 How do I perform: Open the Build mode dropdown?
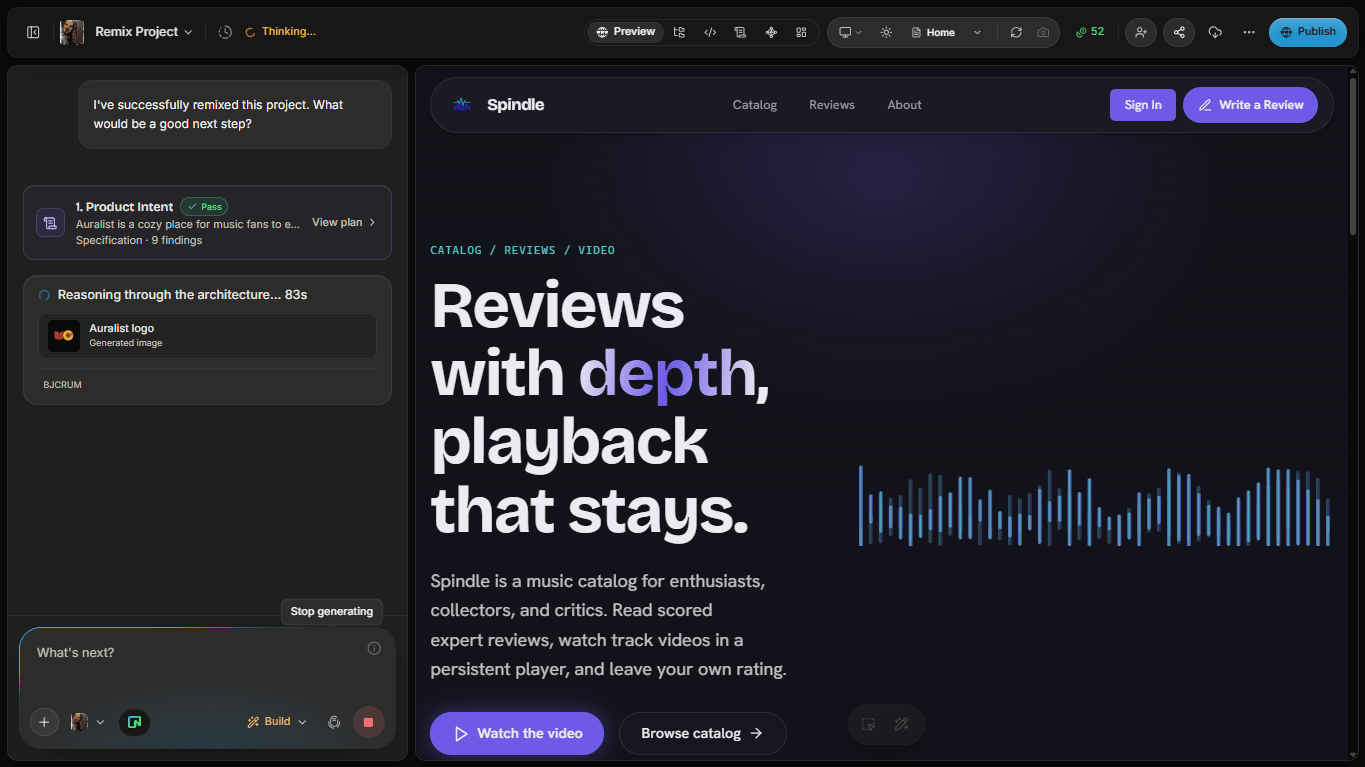point(277,722)
